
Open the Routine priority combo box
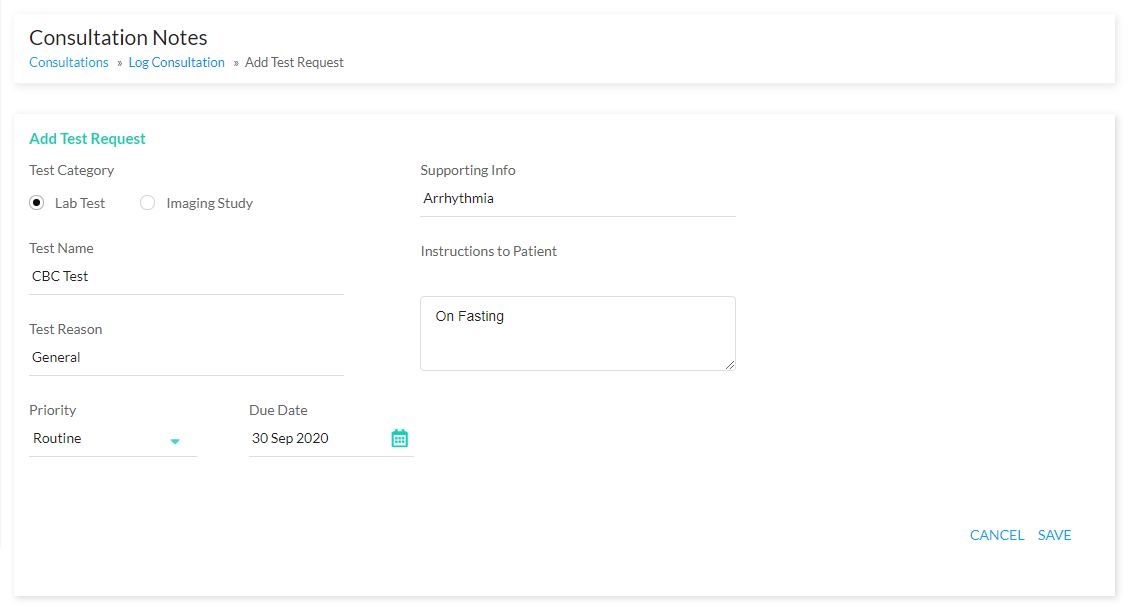point(112,439)
